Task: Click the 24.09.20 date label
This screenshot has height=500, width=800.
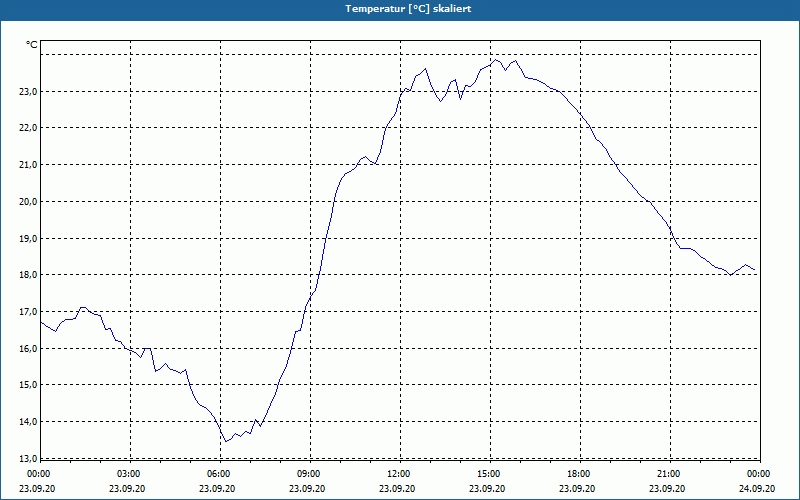Action: click(x=757, y=488)
